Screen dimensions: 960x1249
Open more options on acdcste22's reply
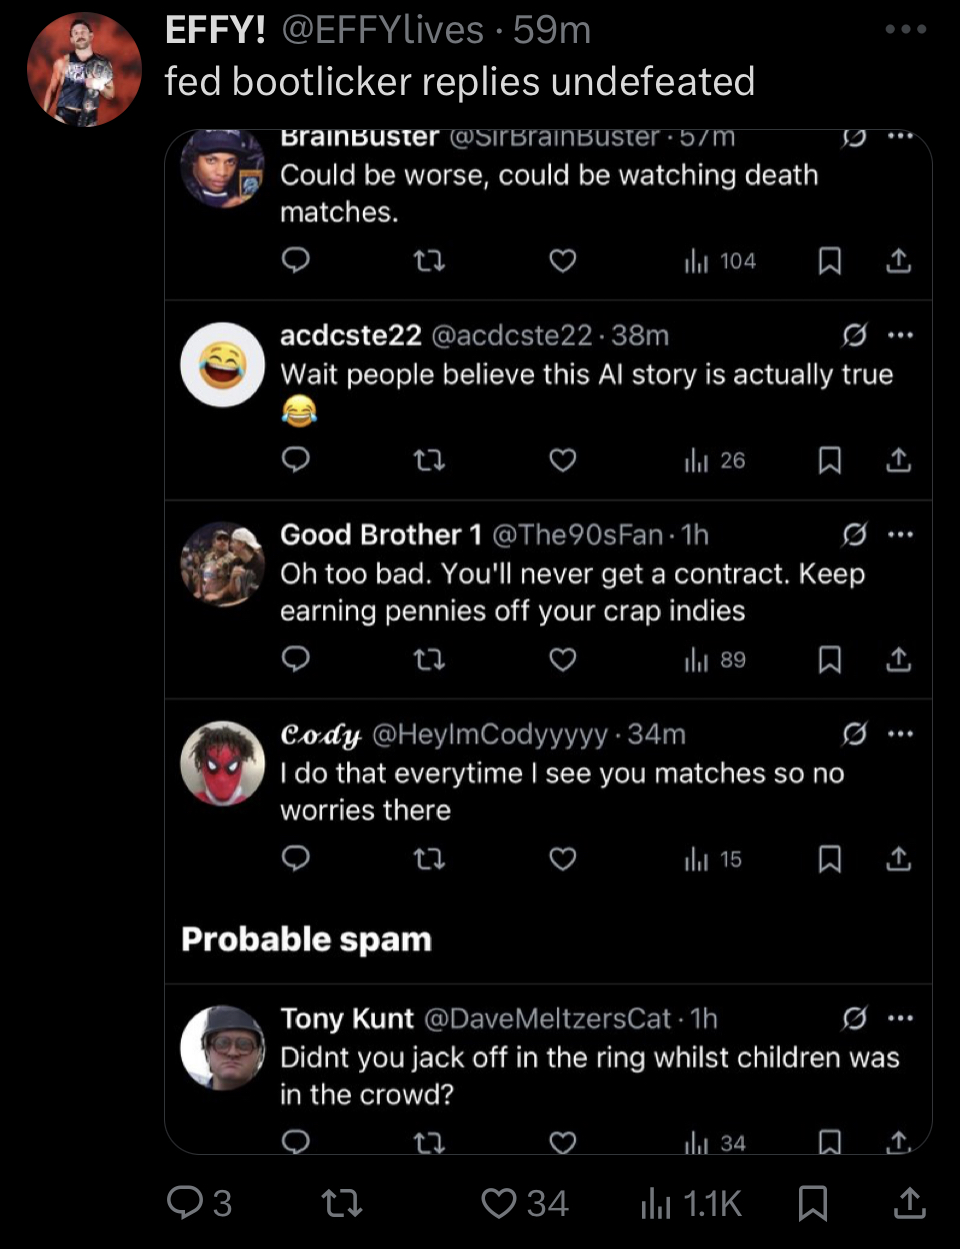pos(900,335)
